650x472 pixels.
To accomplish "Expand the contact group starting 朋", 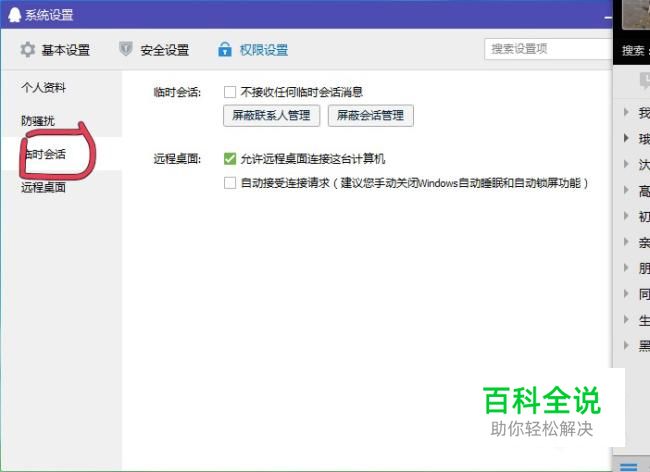I will tap(626, 268).
